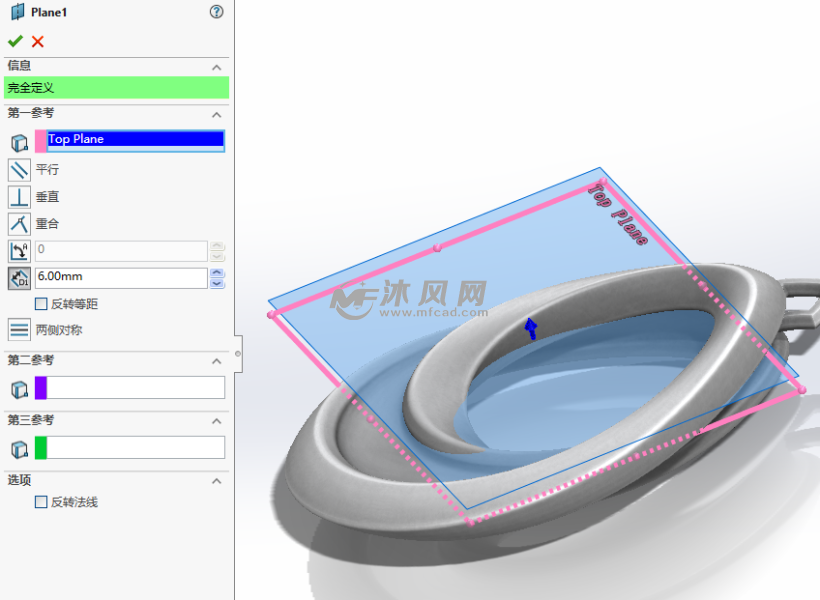The image size is (820, 600).
Task: Select the 两侧对称 mid plane icon
Action: point(19,330)
